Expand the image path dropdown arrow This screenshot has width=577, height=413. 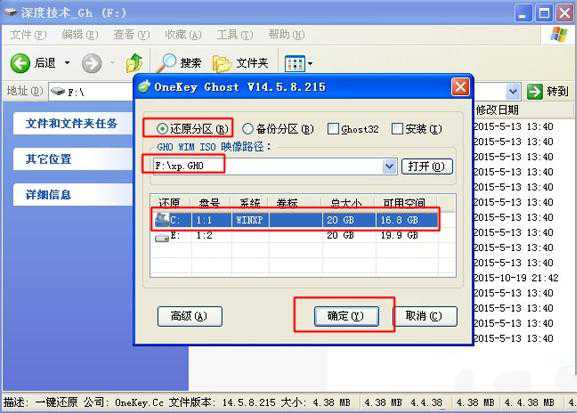(390, 167)
